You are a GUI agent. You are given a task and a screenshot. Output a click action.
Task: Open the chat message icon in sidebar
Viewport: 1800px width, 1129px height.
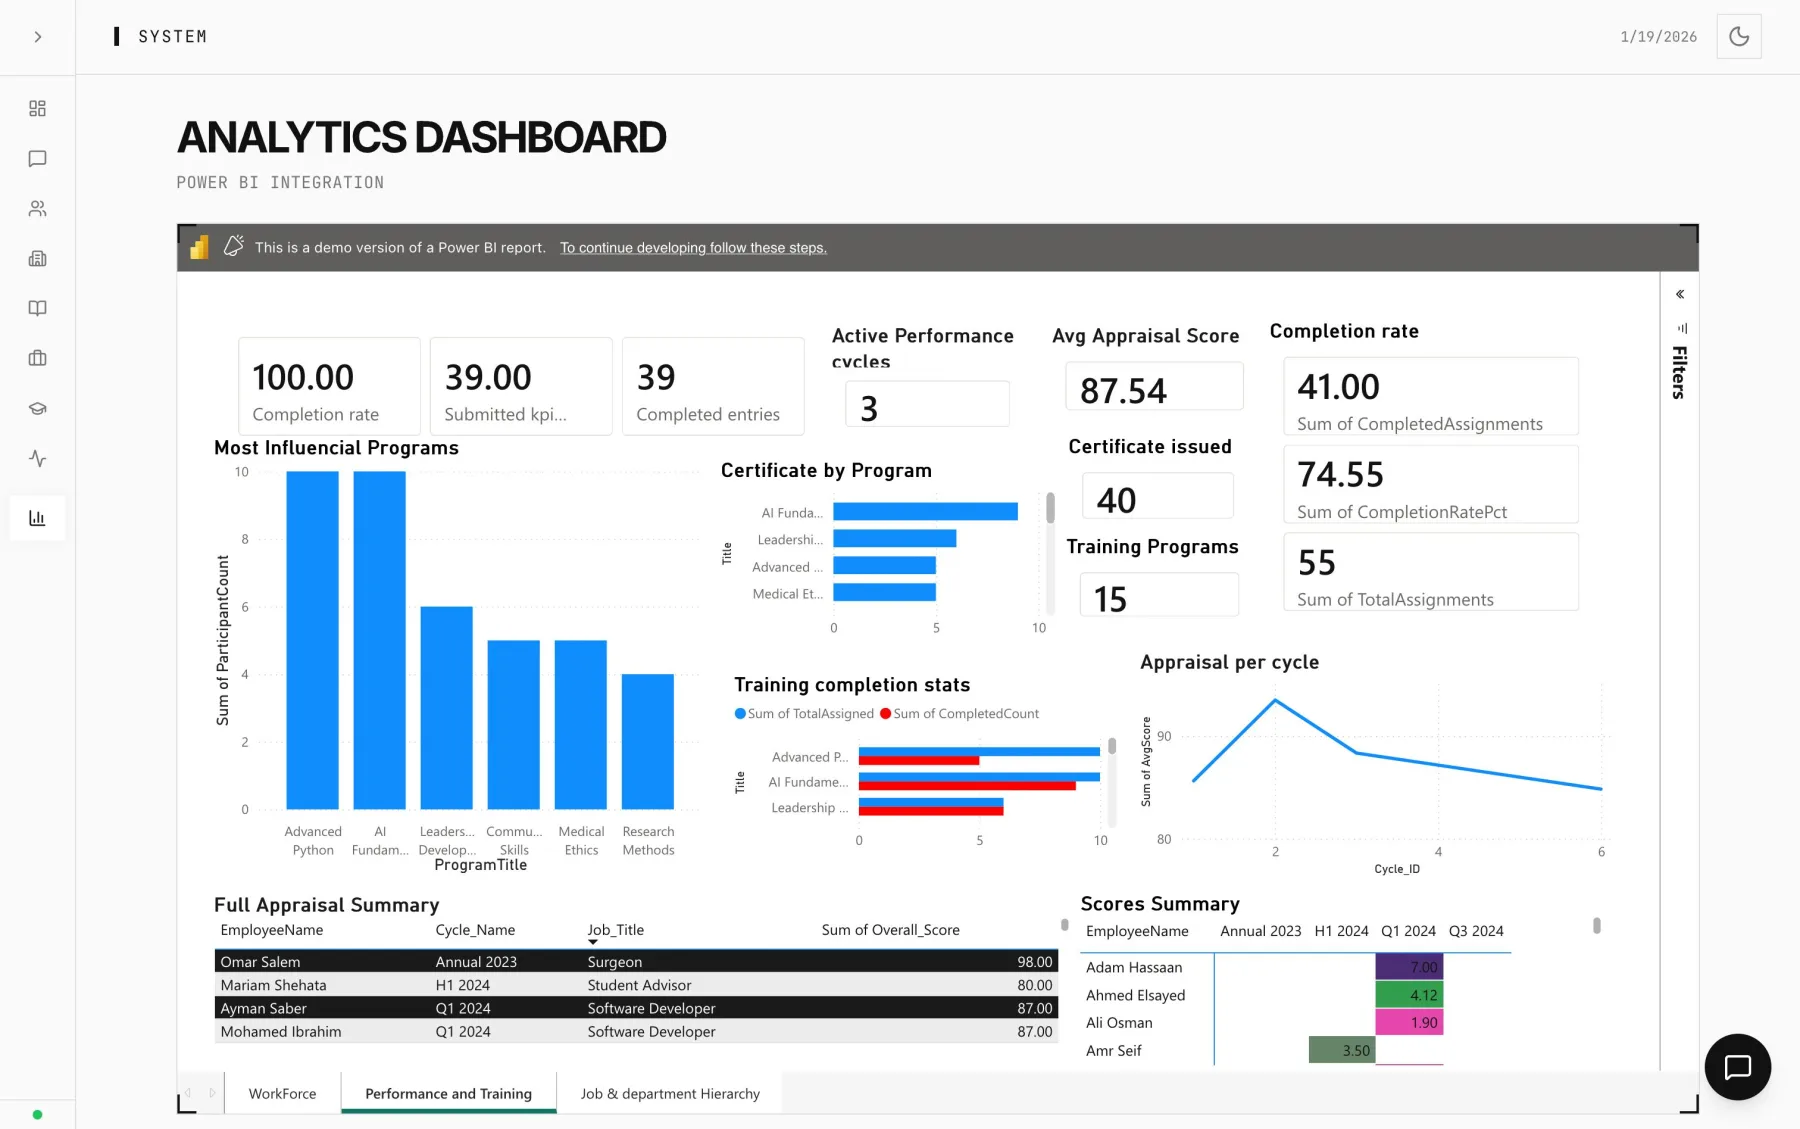[37, 158]
